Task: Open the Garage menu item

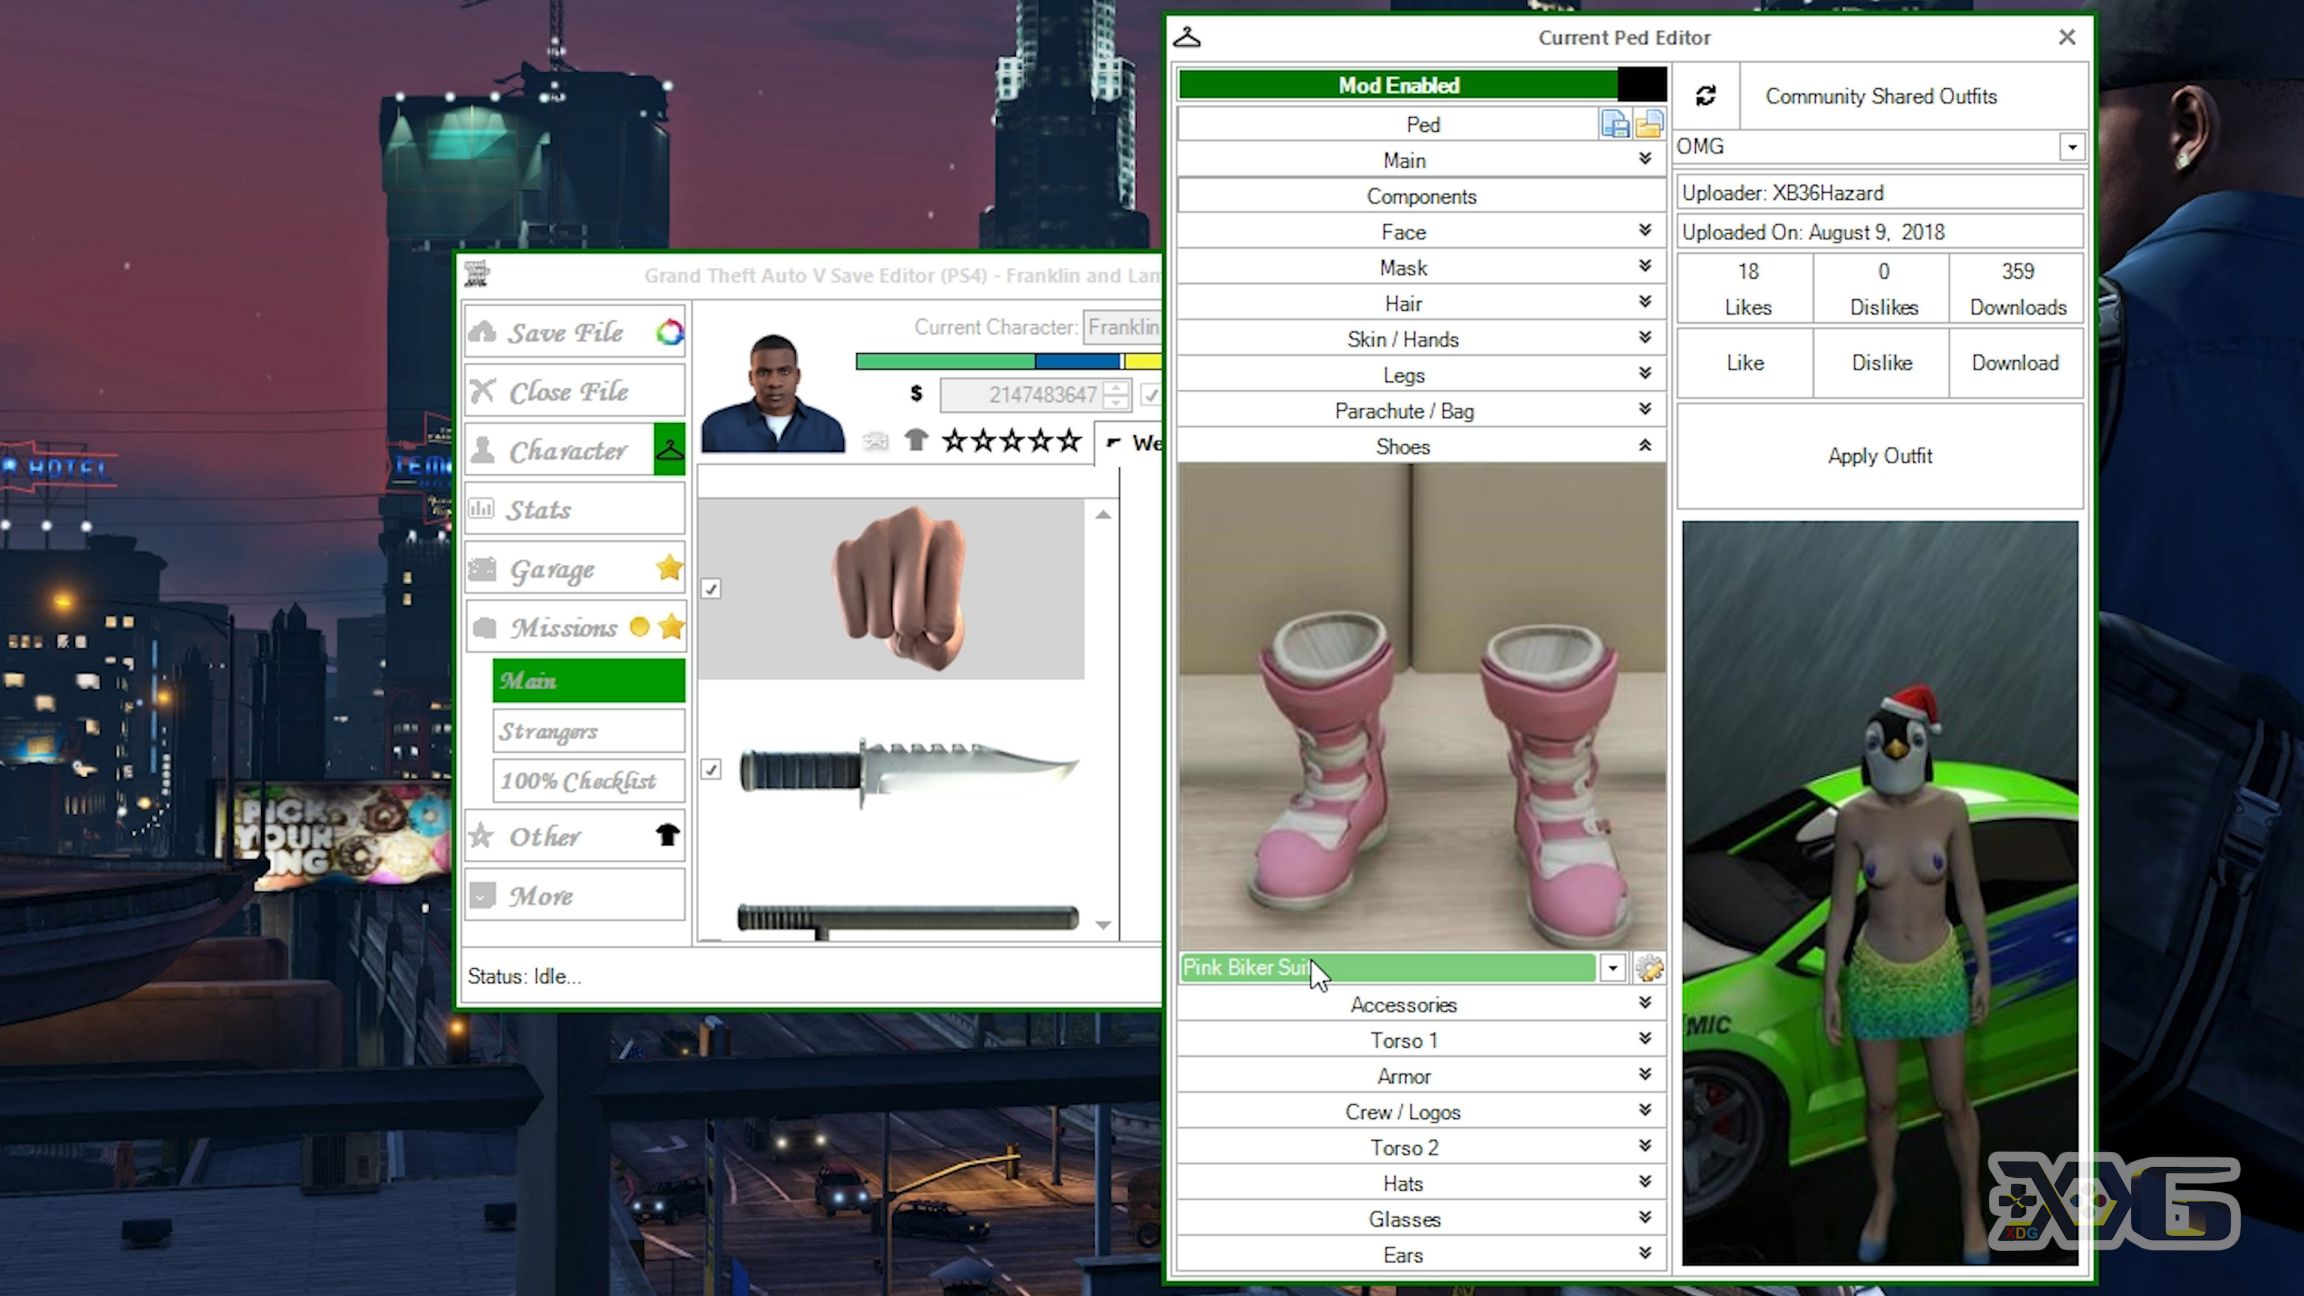Action: tap(575, 568)
